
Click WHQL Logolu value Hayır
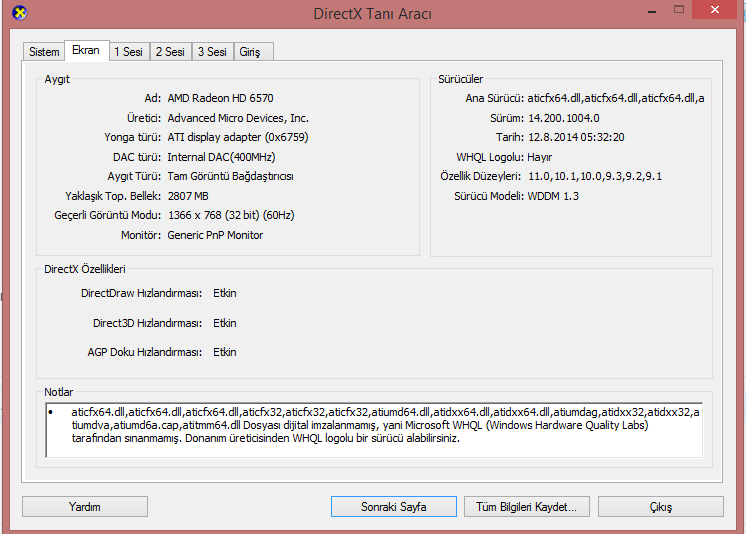(540, 157)
